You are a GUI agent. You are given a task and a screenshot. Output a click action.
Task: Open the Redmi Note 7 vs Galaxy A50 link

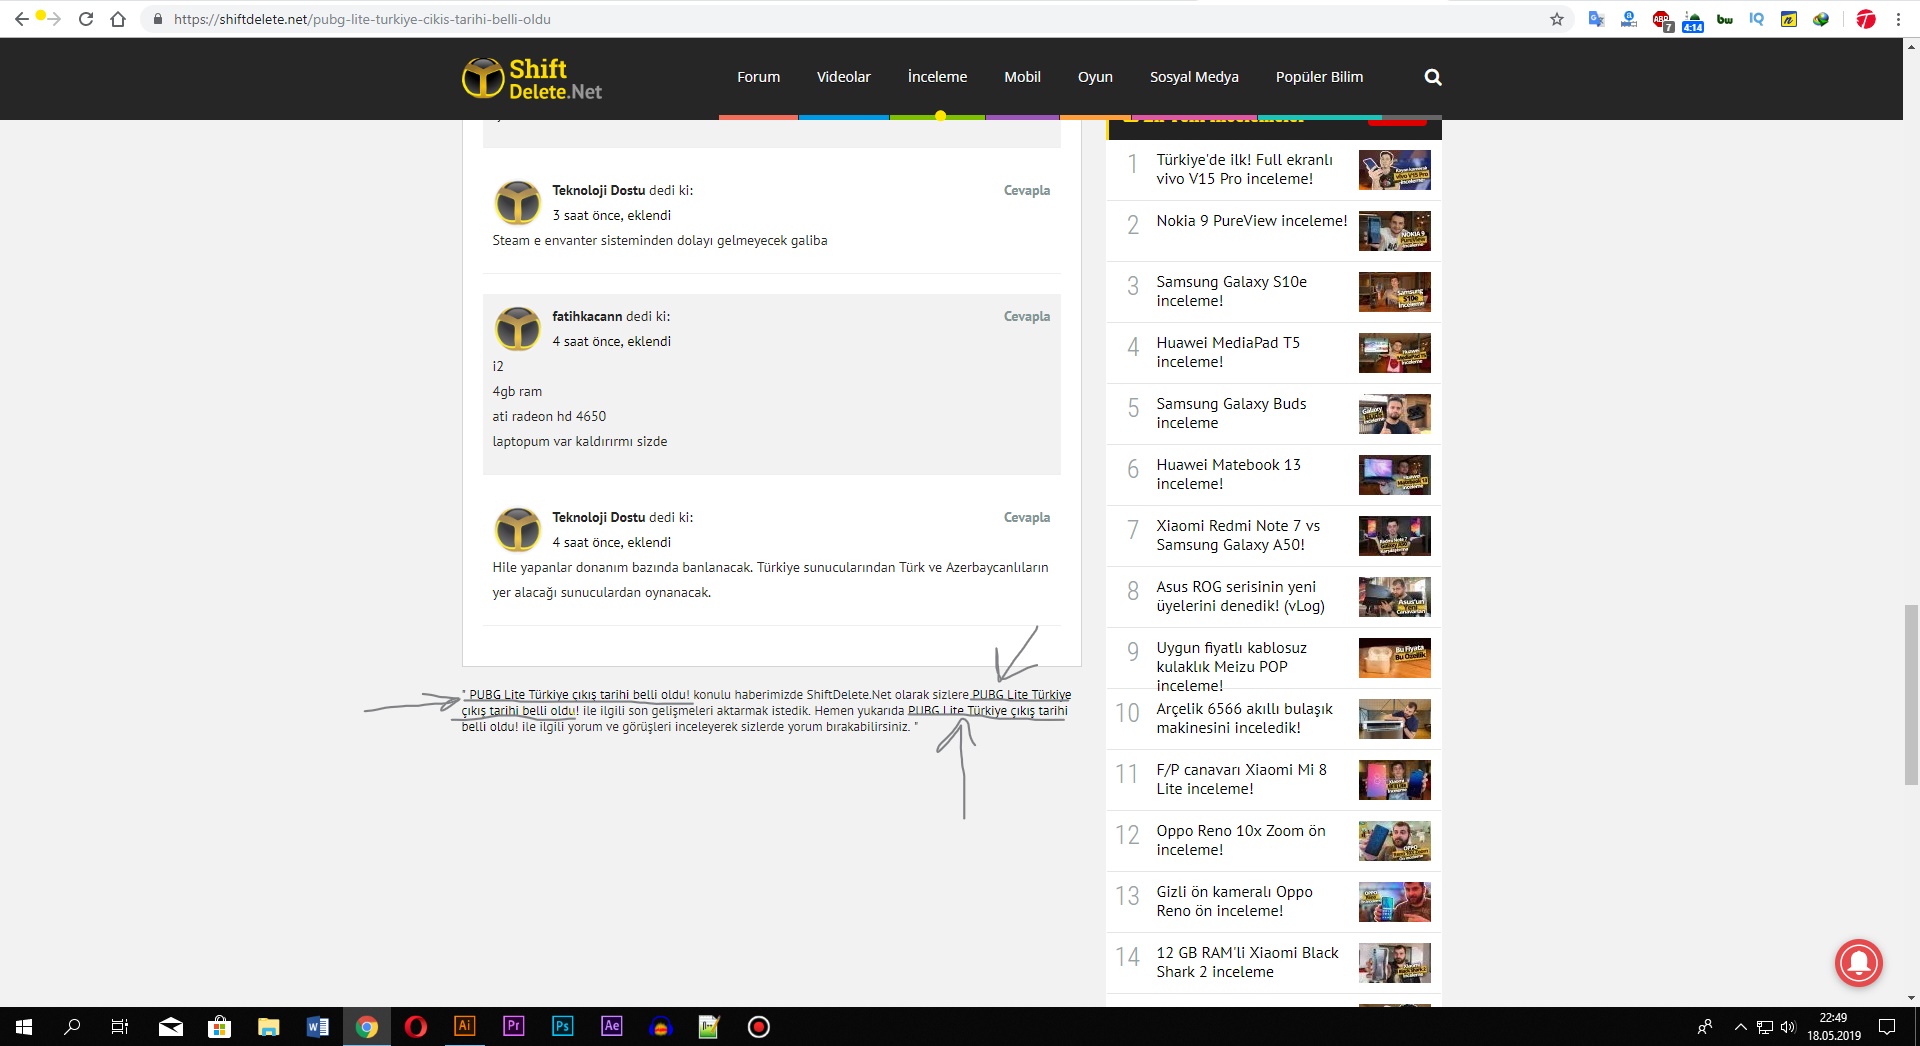tap(1238, 535)
